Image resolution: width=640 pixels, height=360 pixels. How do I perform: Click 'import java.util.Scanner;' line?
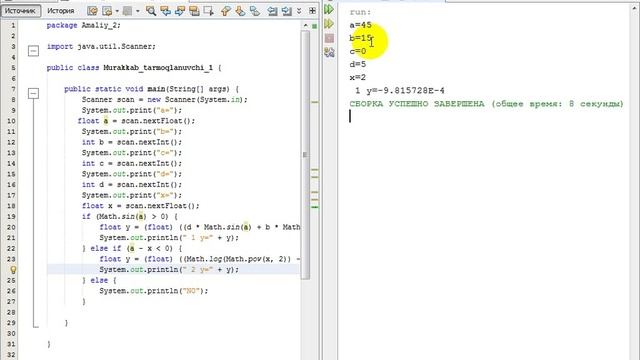point(101,47)
